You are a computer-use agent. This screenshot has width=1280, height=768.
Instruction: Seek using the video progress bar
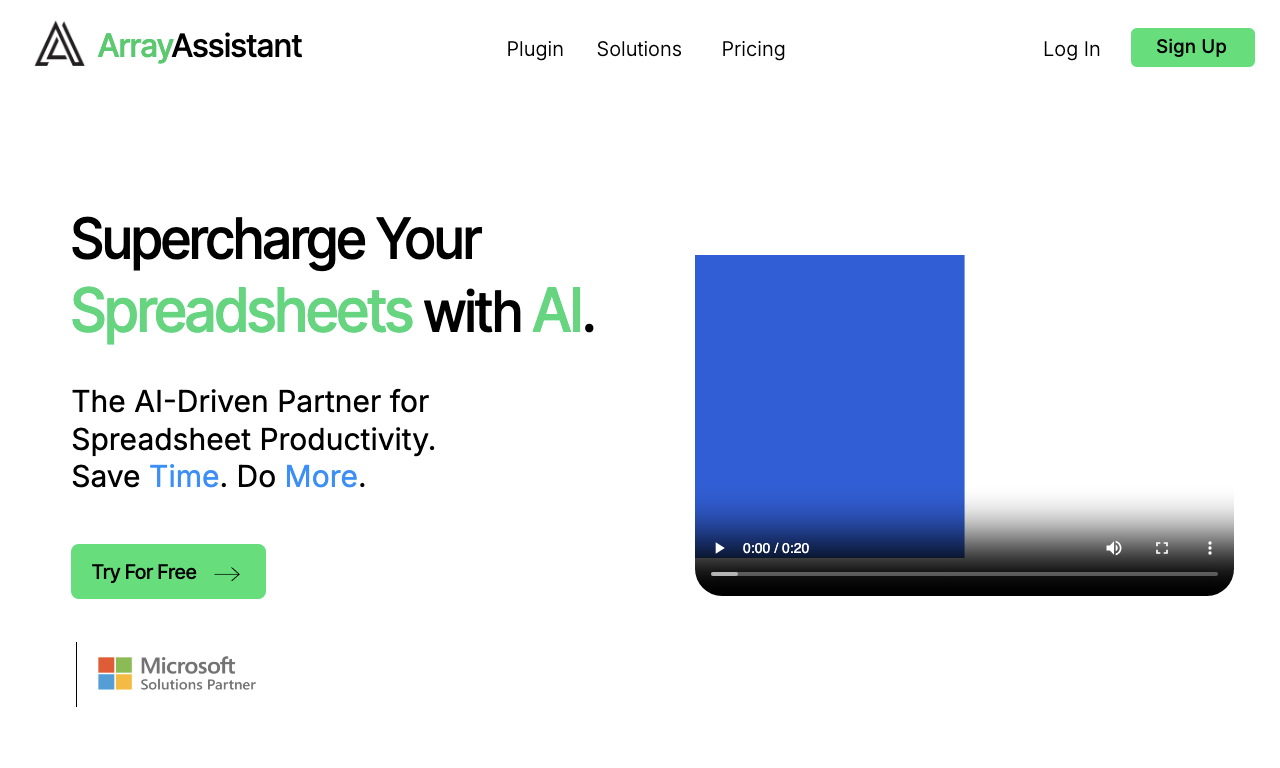[964, 574]
